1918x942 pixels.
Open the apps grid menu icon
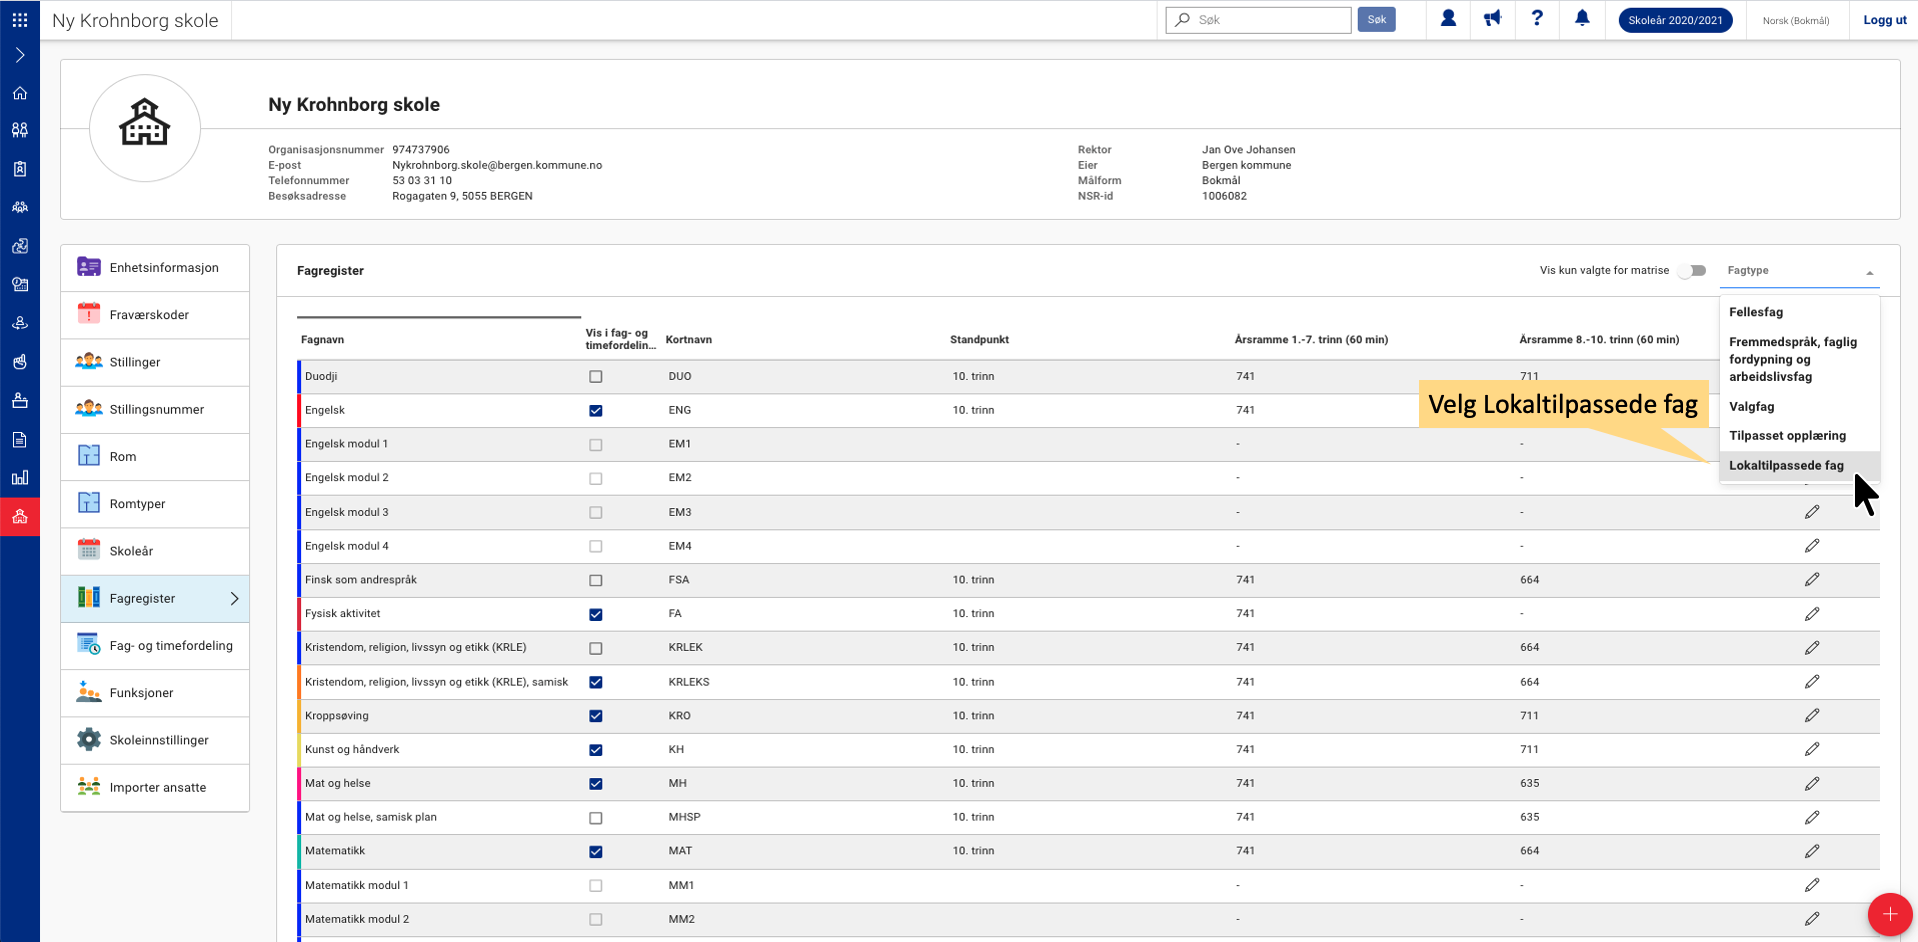[20, 19]
